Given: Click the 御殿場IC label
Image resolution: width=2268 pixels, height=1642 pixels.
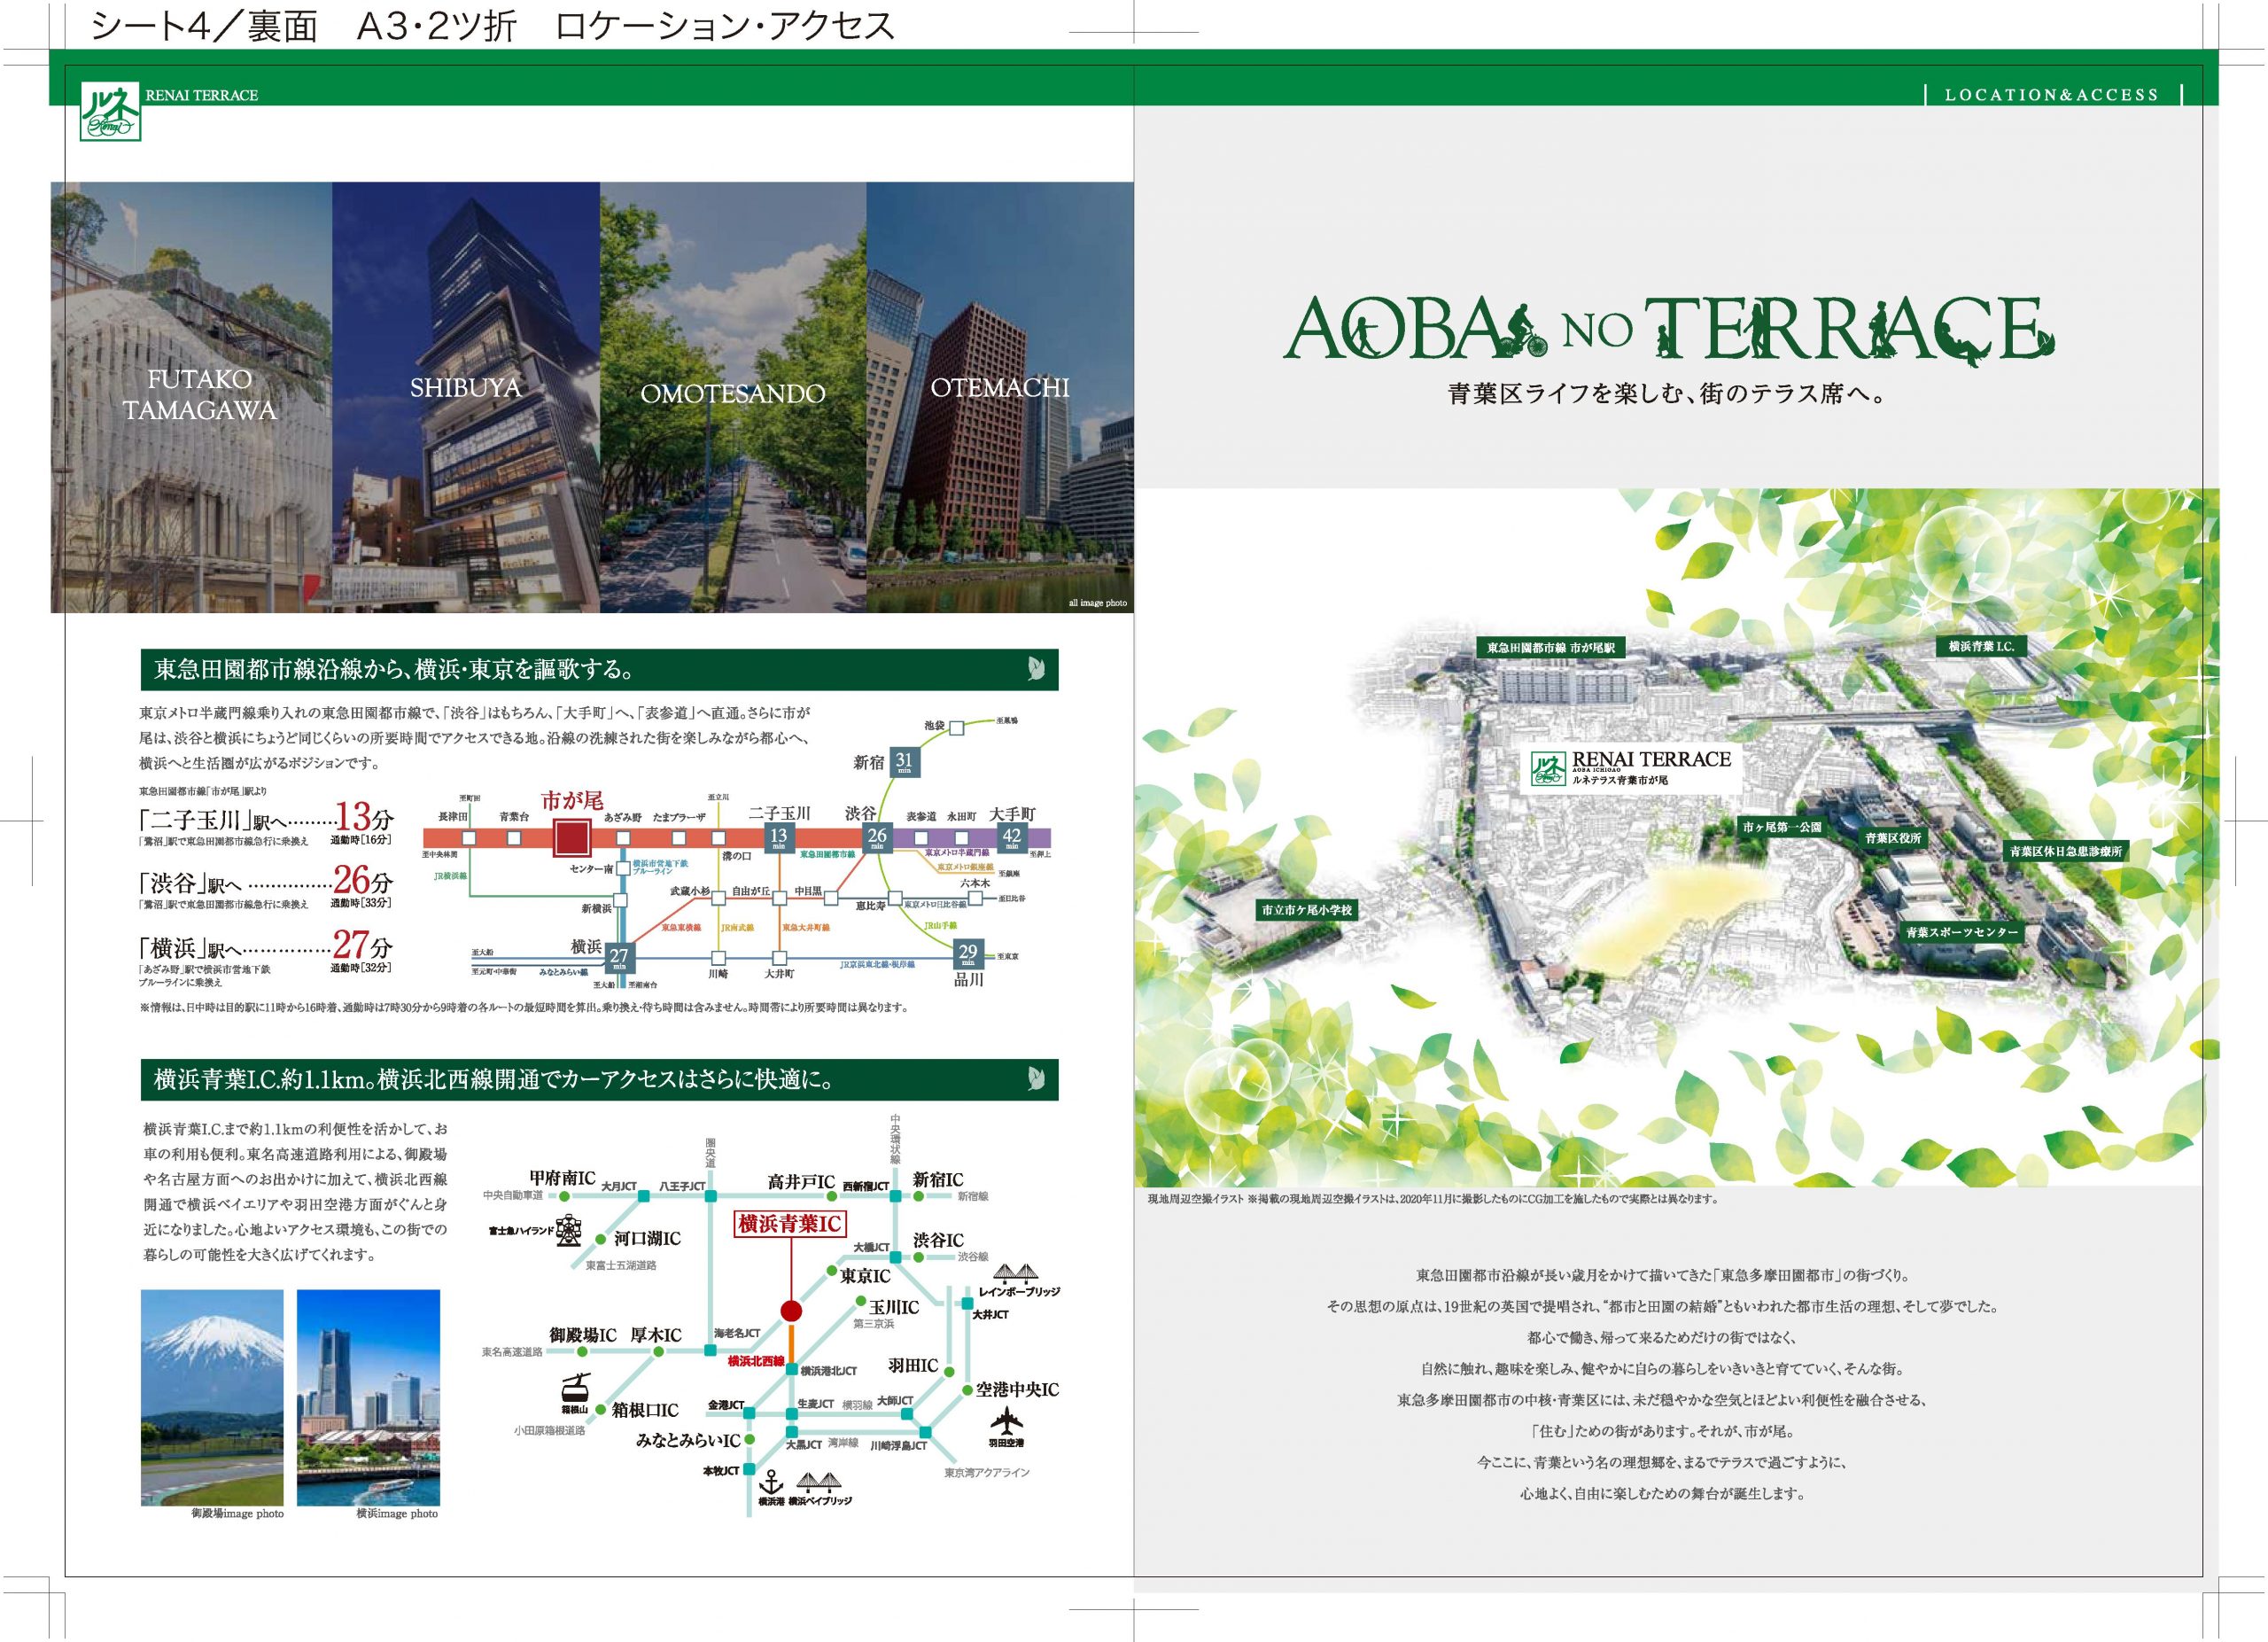Looking at the screenshot, I should click(583, 1335).
